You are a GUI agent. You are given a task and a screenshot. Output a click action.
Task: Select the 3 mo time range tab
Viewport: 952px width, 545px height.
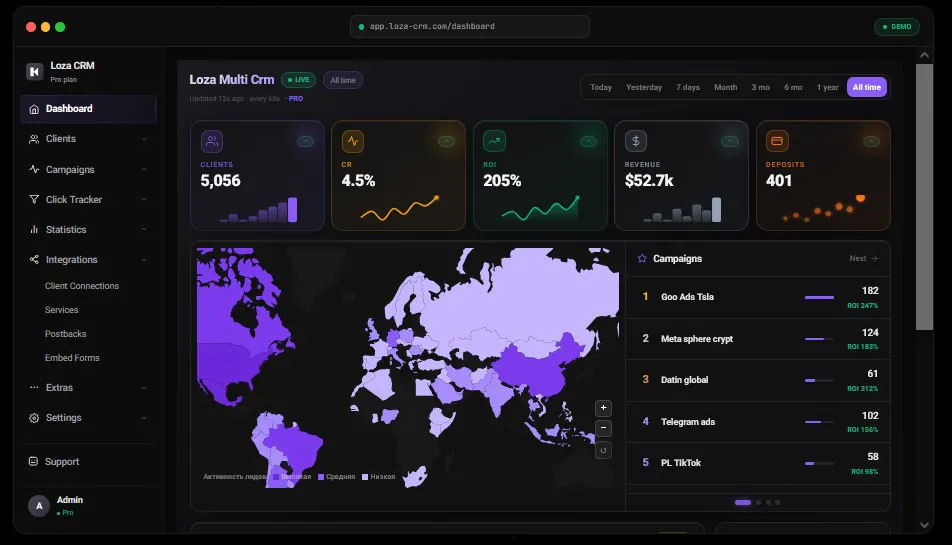pyautogui.click(x=760, y=87)
